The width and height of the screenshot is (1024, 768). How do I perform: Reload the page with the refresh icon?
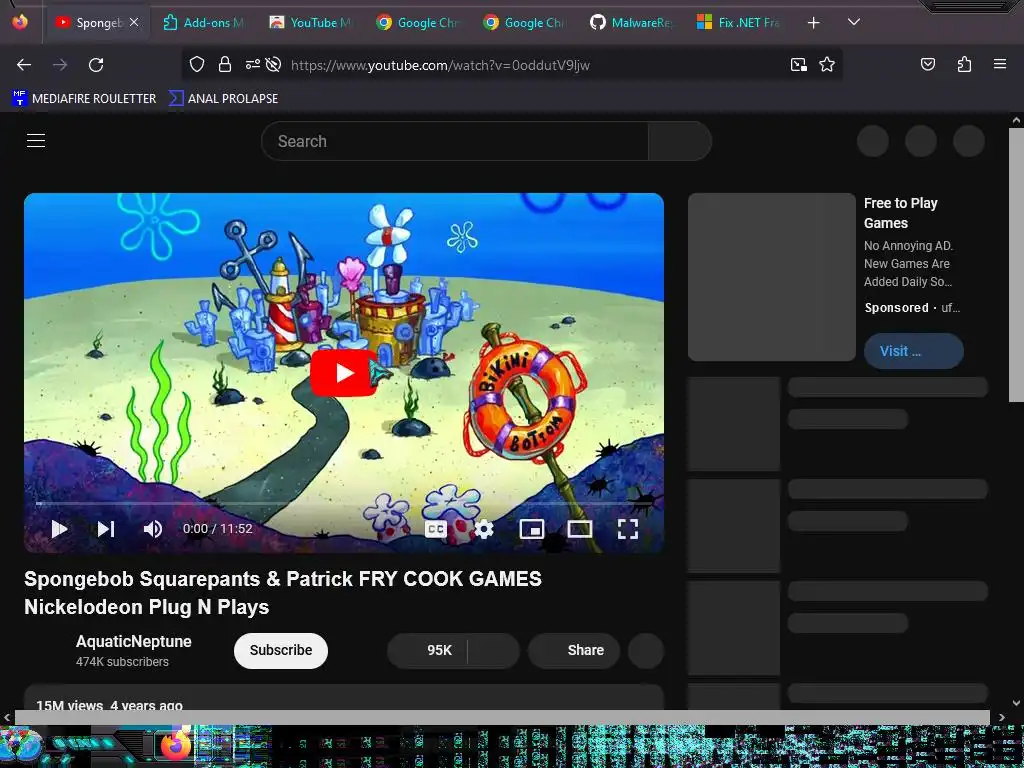(x=96, y=65)
